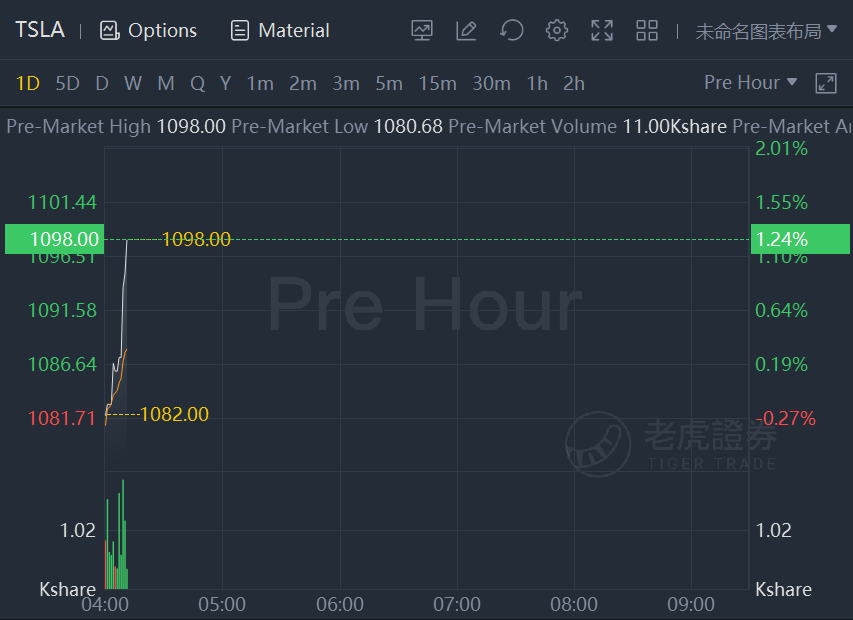Open chart settings gear icon
Screen dimensions: 853x620
tap(557, 31)
